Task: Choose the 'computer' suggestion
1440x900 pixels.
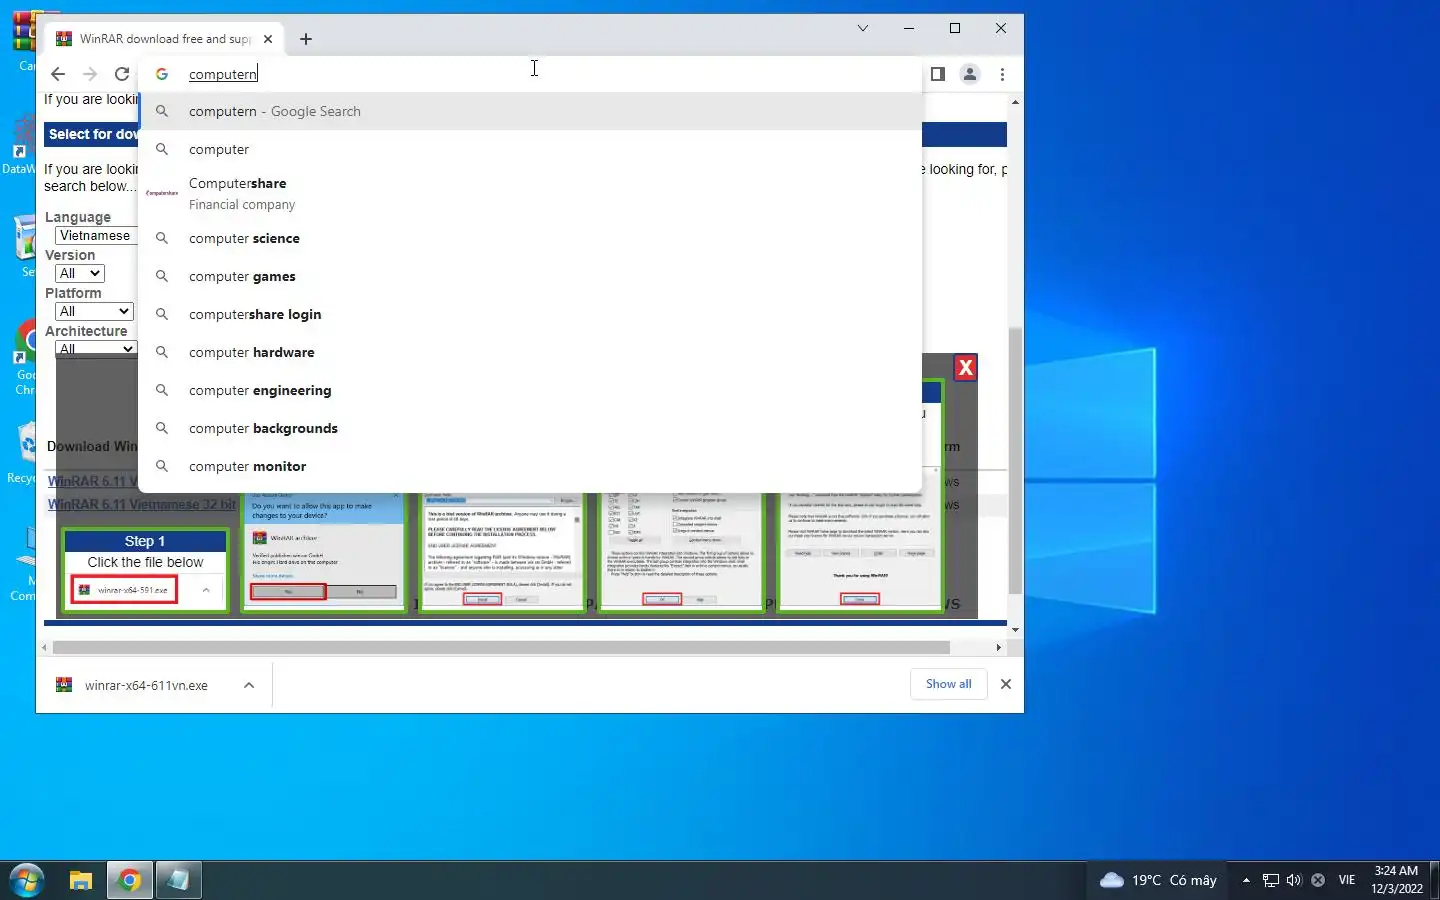Action: 531,149
